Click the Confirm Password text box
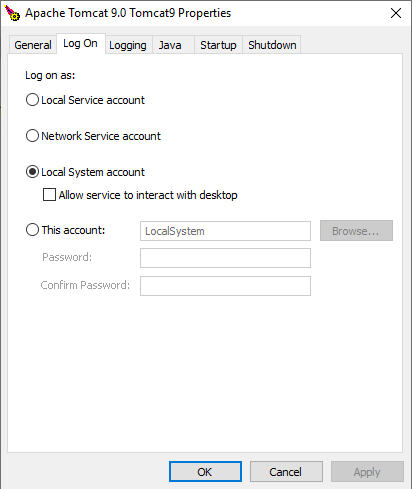Viewport: 413px width, 489px height. [x=225, y=286]
